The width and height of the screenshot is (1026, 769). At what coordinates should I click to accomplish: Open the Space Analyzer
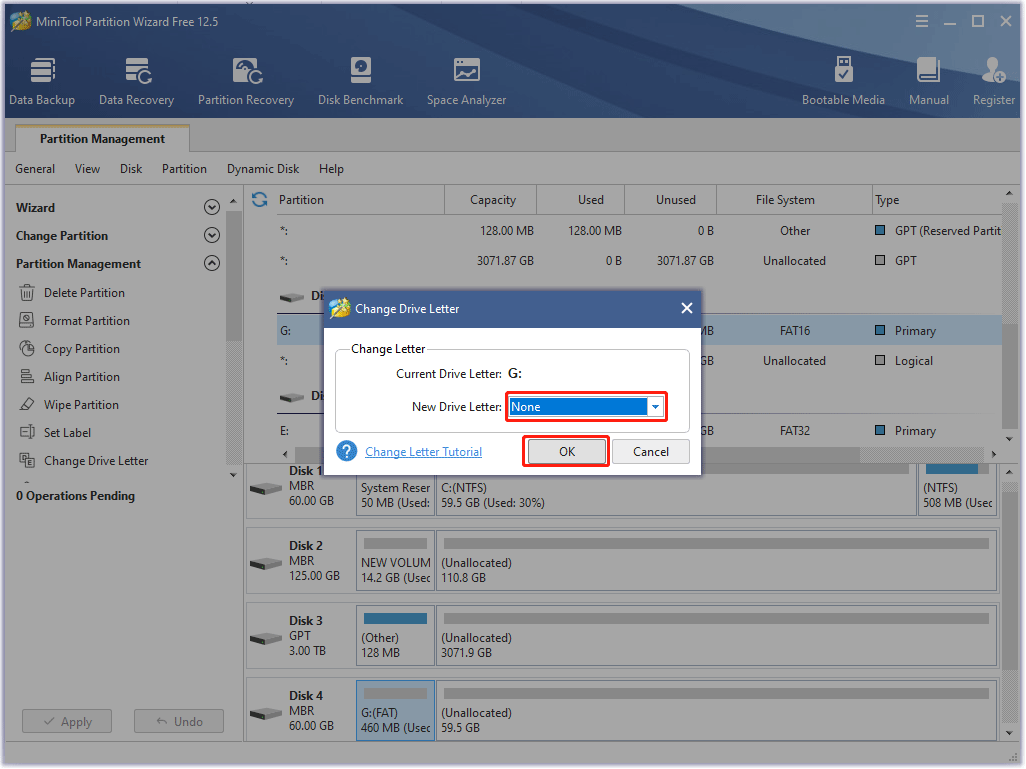click(466, 79)
